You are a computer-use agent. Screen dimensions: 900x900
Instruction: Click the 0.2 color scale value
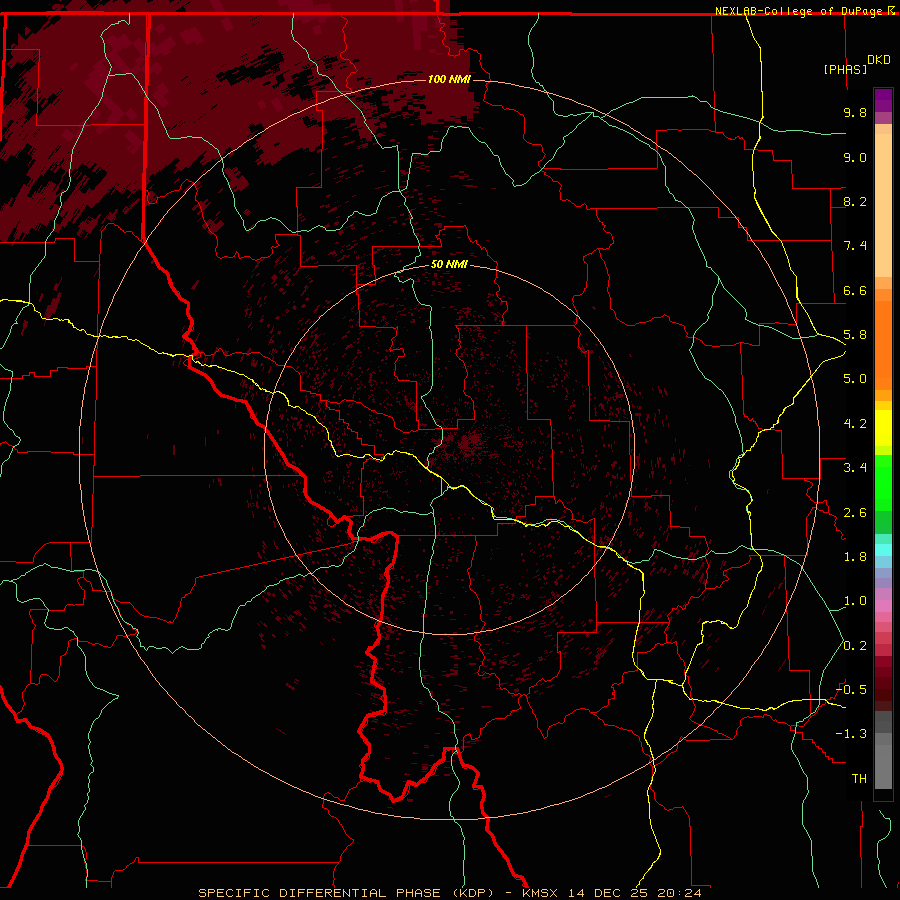coord(855,646)
